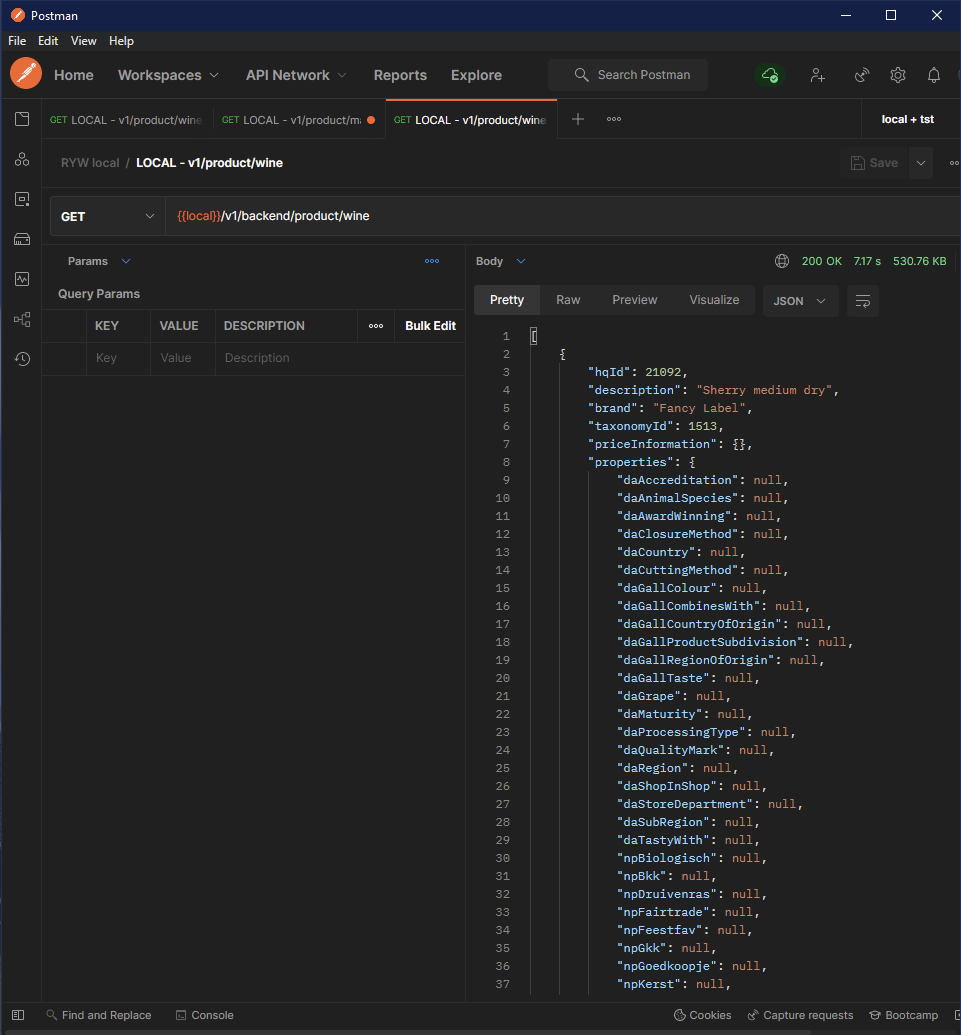Open the Edit menu
This screenshot has height=1035, width=961.
(48, 41)
